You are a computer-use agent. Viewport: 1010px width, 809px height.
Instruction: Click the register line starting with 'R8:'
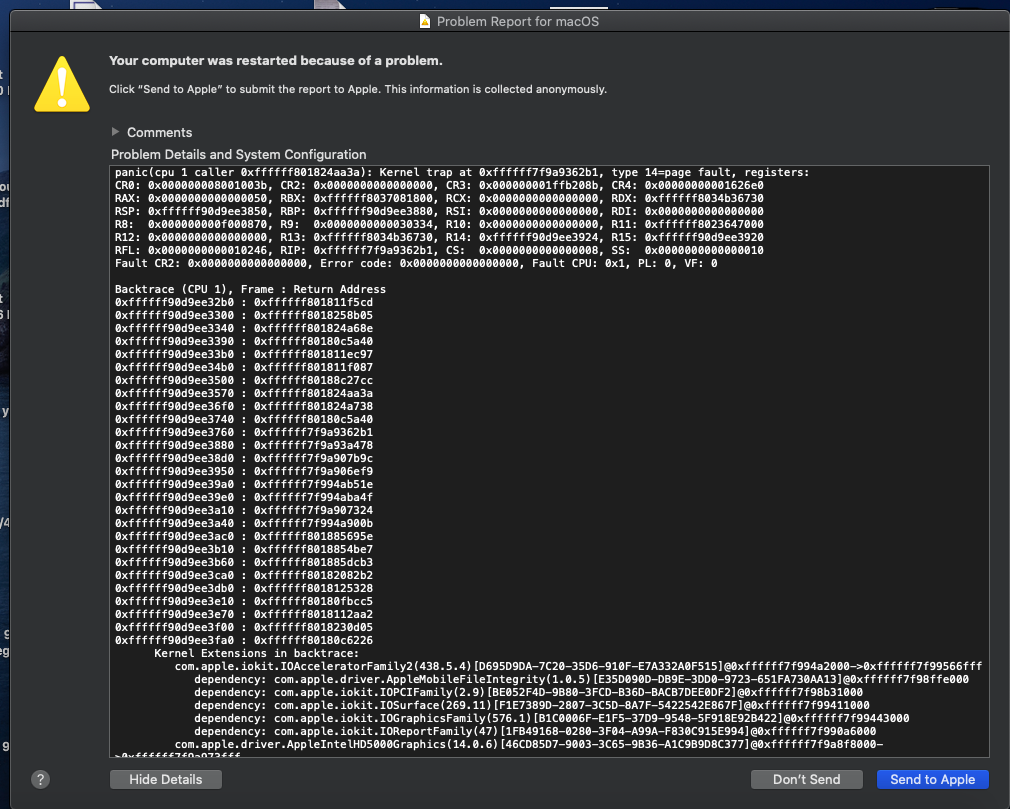[x=439, y=224]
